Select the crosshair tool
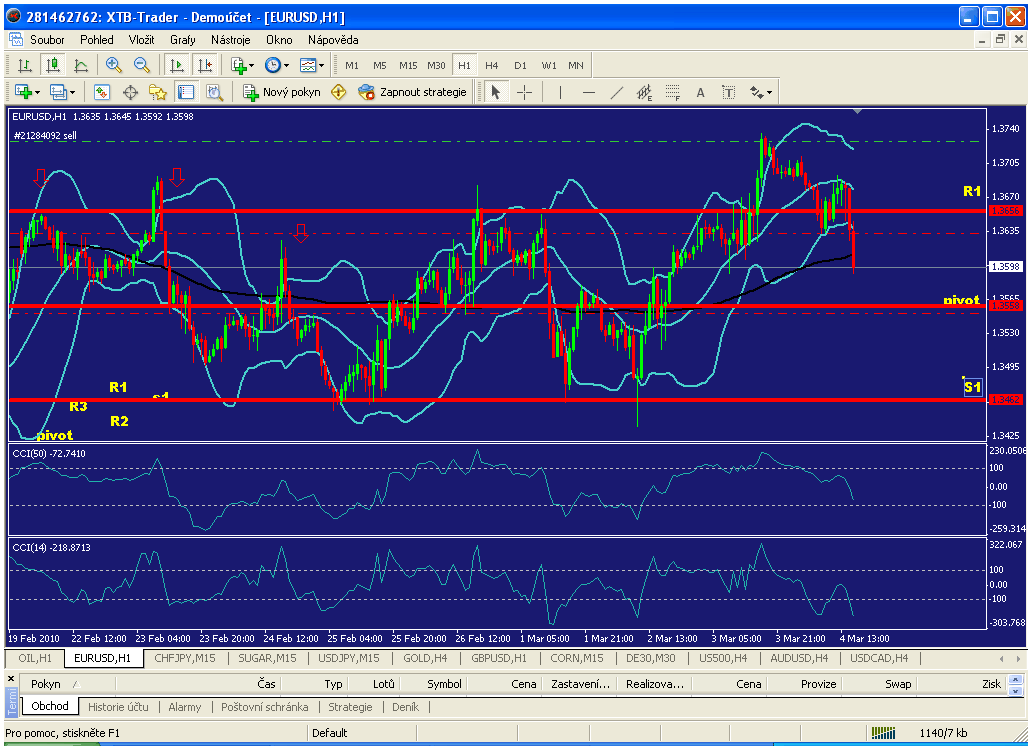Screen dimensions: 1032x746 [525, 92]
